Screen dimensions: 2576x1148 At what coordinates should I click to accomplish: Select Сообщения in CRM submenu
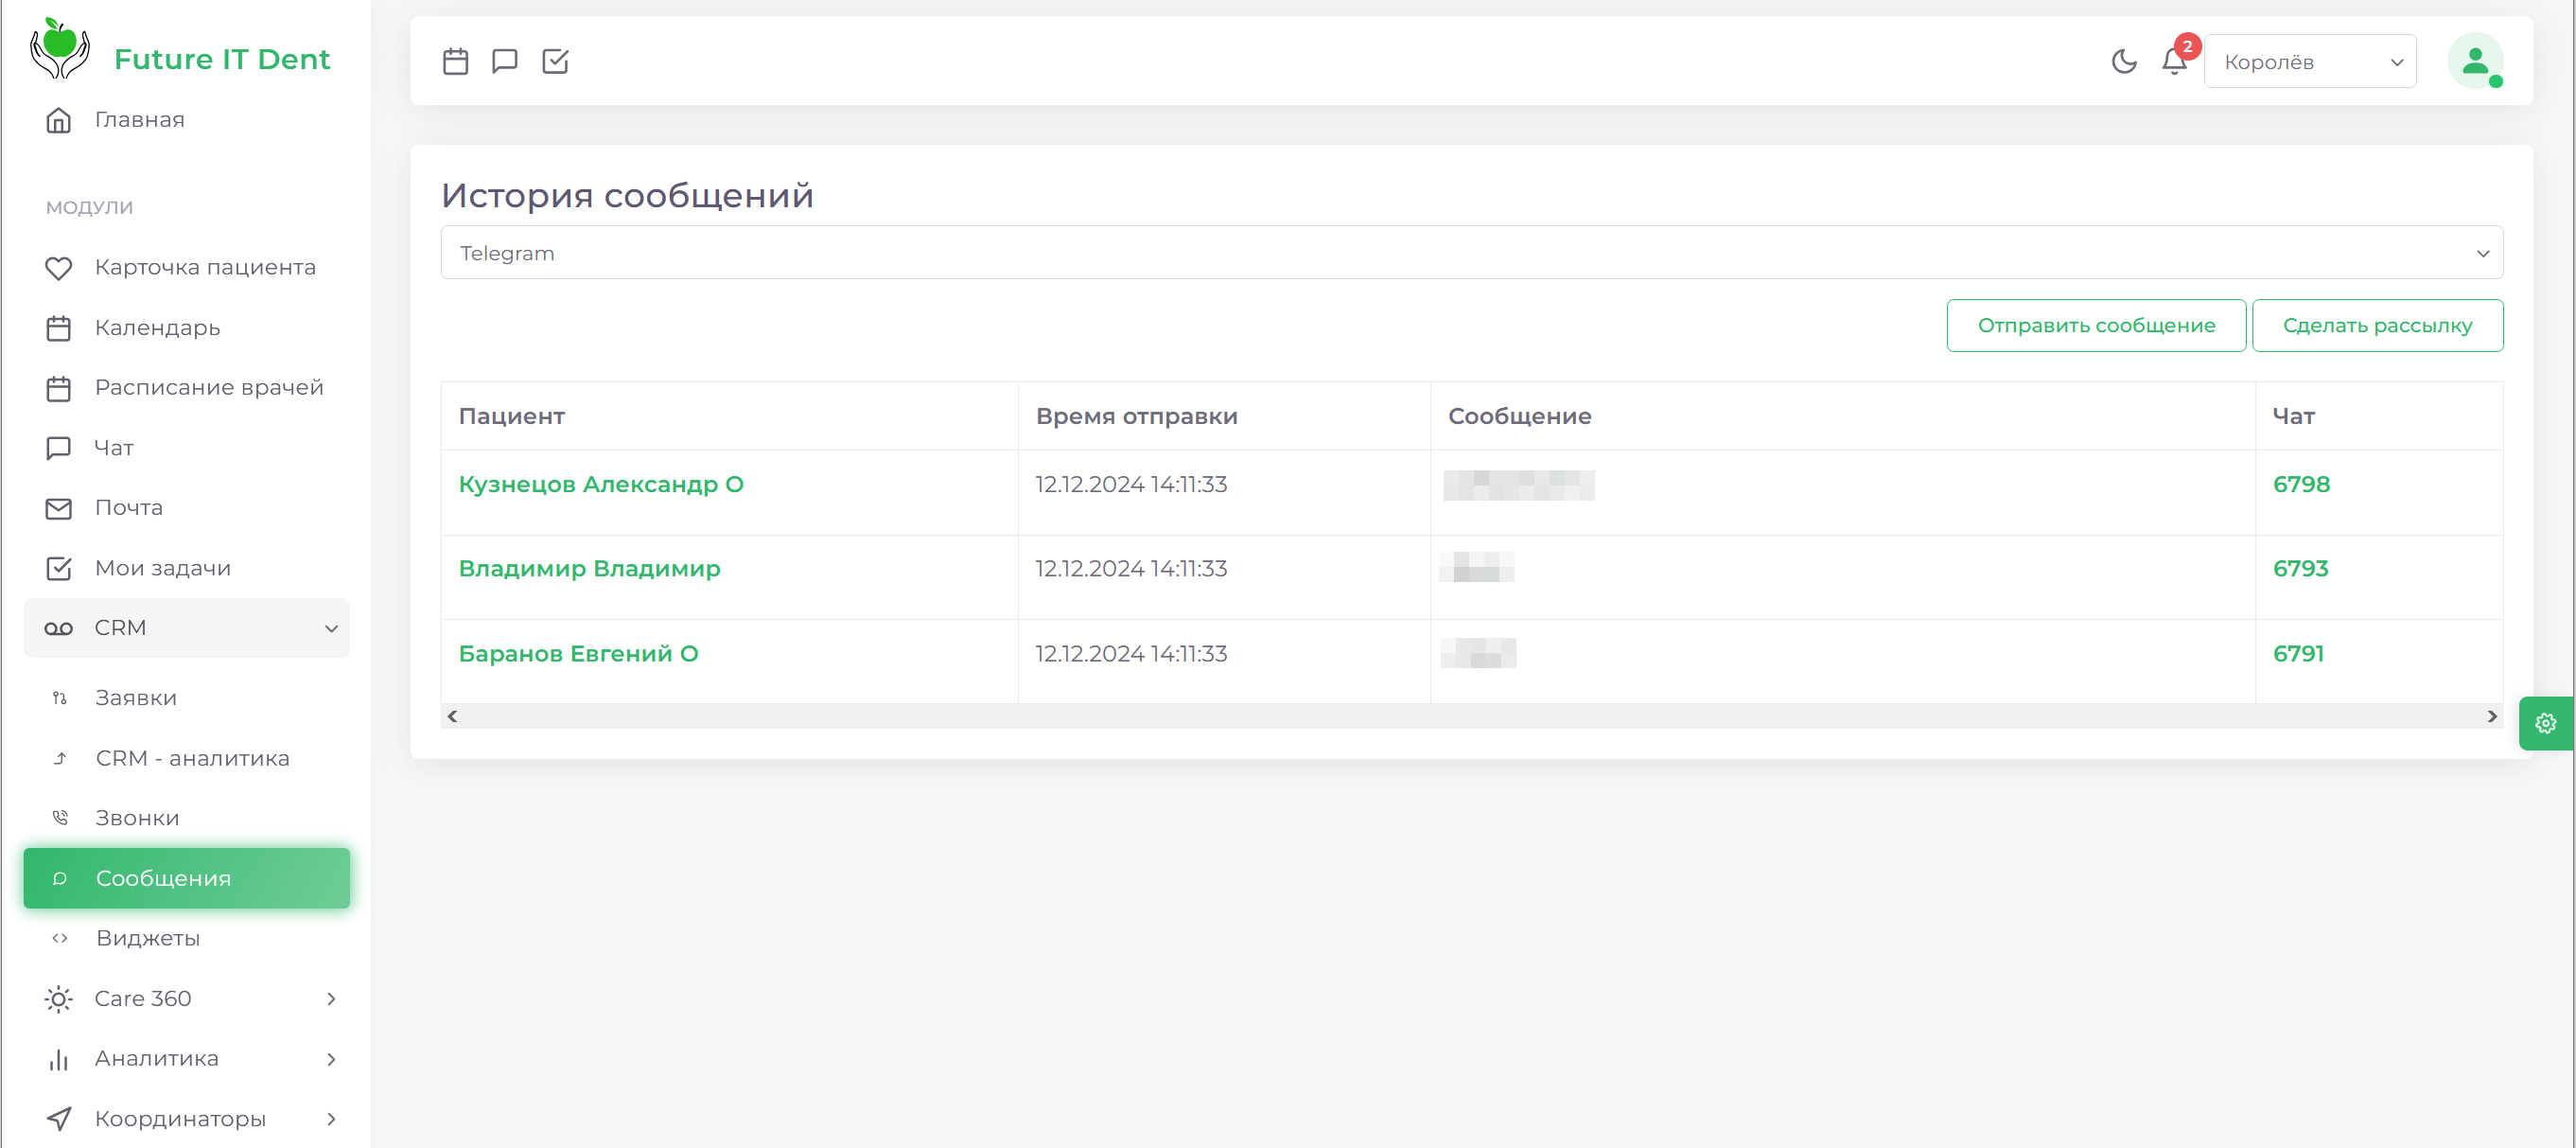coord(187,878)
